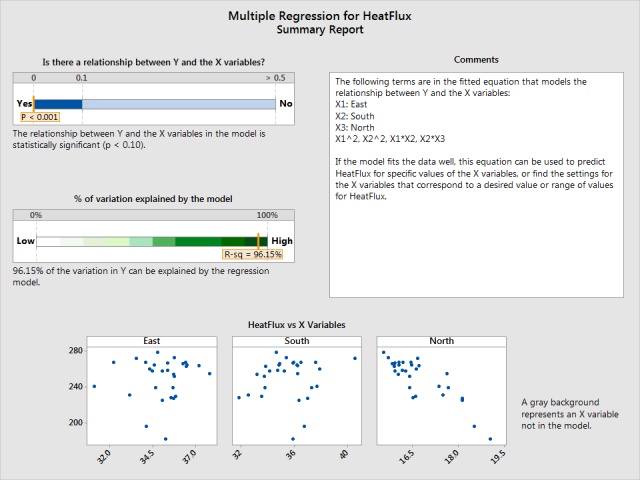
Task: Click the '% of variation explained by the model' heading
Action: tap(153, 199)
